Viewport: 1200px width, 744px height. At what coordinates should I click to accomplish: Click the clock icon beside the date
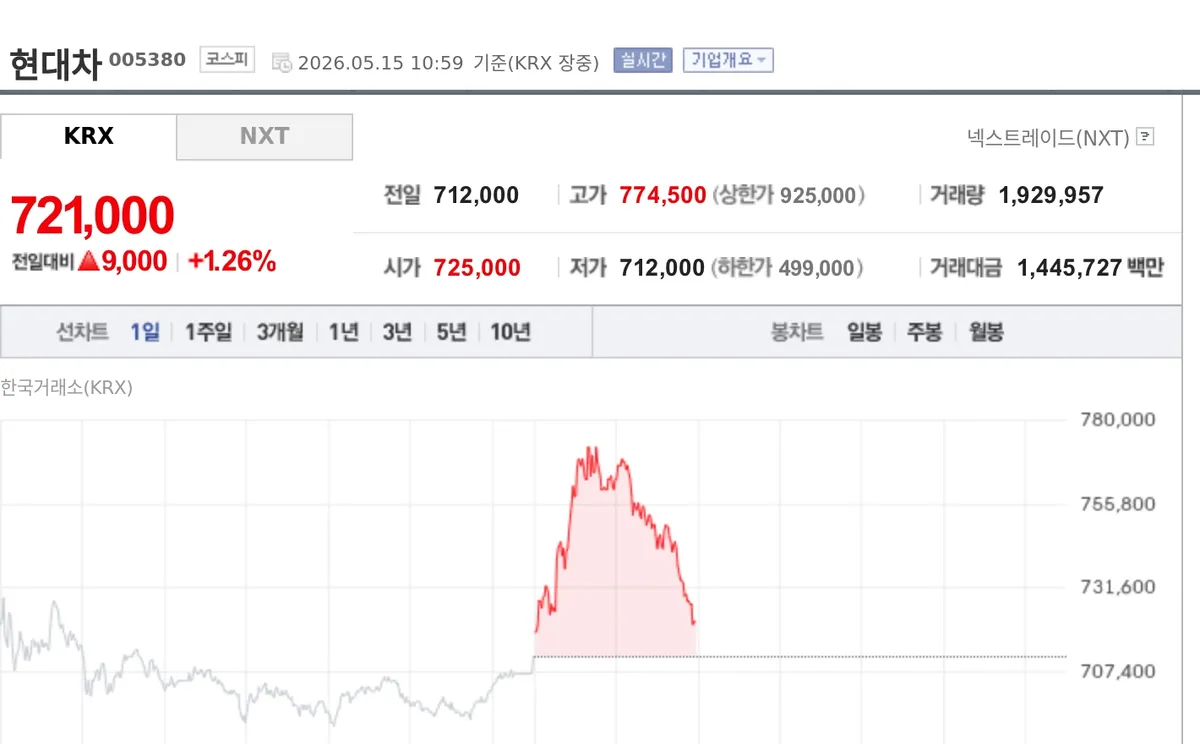coord(282,62)
